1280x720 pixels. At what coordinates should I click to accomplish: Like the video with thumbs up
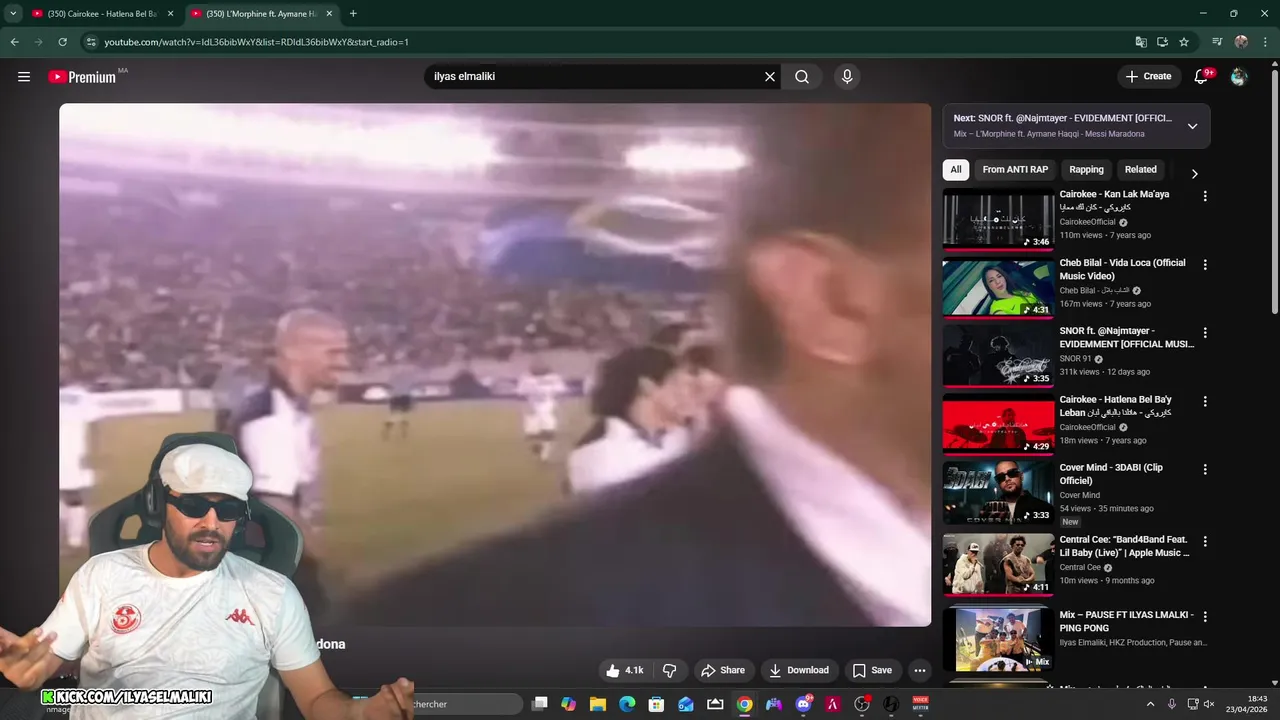625,670
